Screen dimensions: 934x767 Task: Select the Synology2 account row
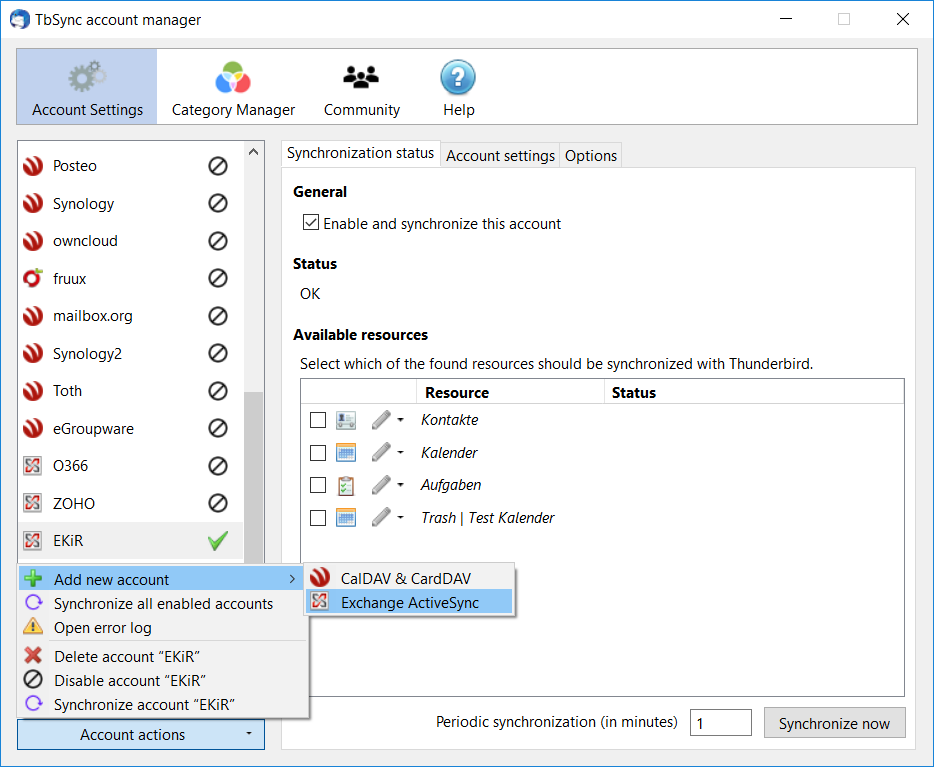click(x=131, y=353)
